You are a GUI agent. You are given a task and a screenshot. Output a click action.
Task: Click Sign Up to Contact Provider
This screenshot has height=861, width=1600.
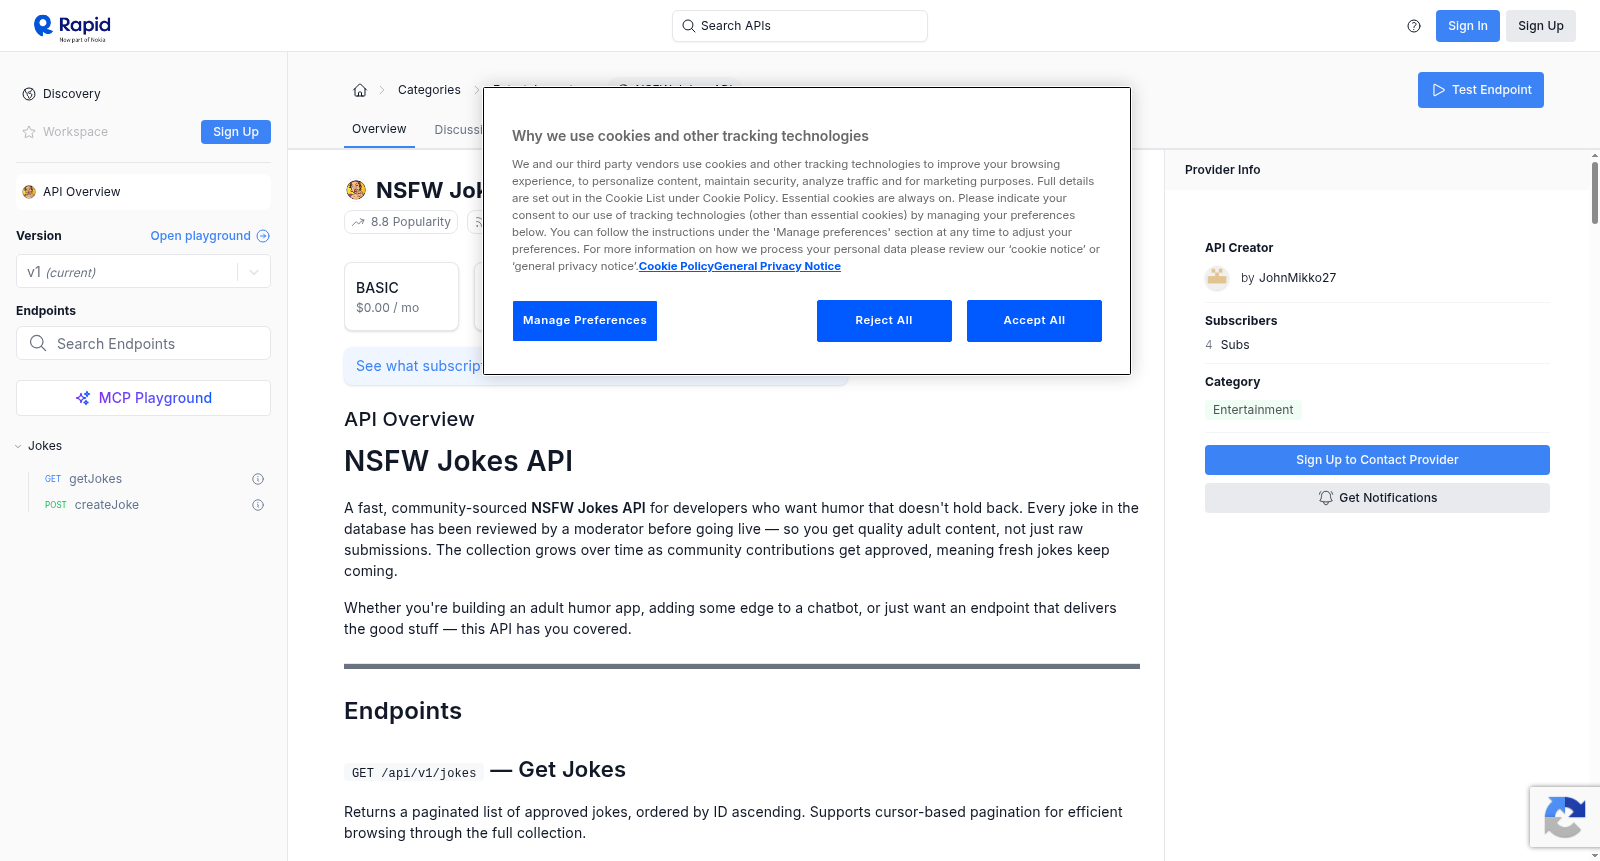1377,460
